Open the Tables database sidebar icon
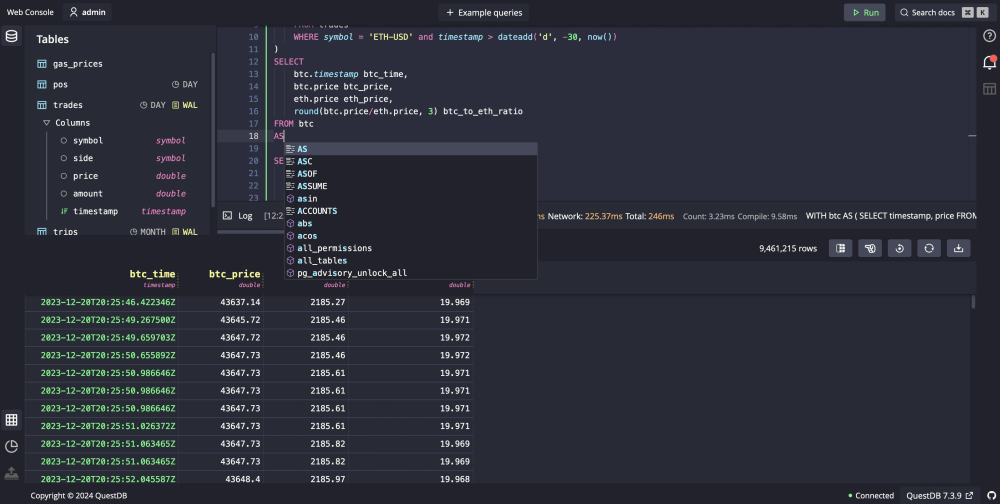This screenshot has height=504, width=1000. pyautogui.click(x=11, y=36)
